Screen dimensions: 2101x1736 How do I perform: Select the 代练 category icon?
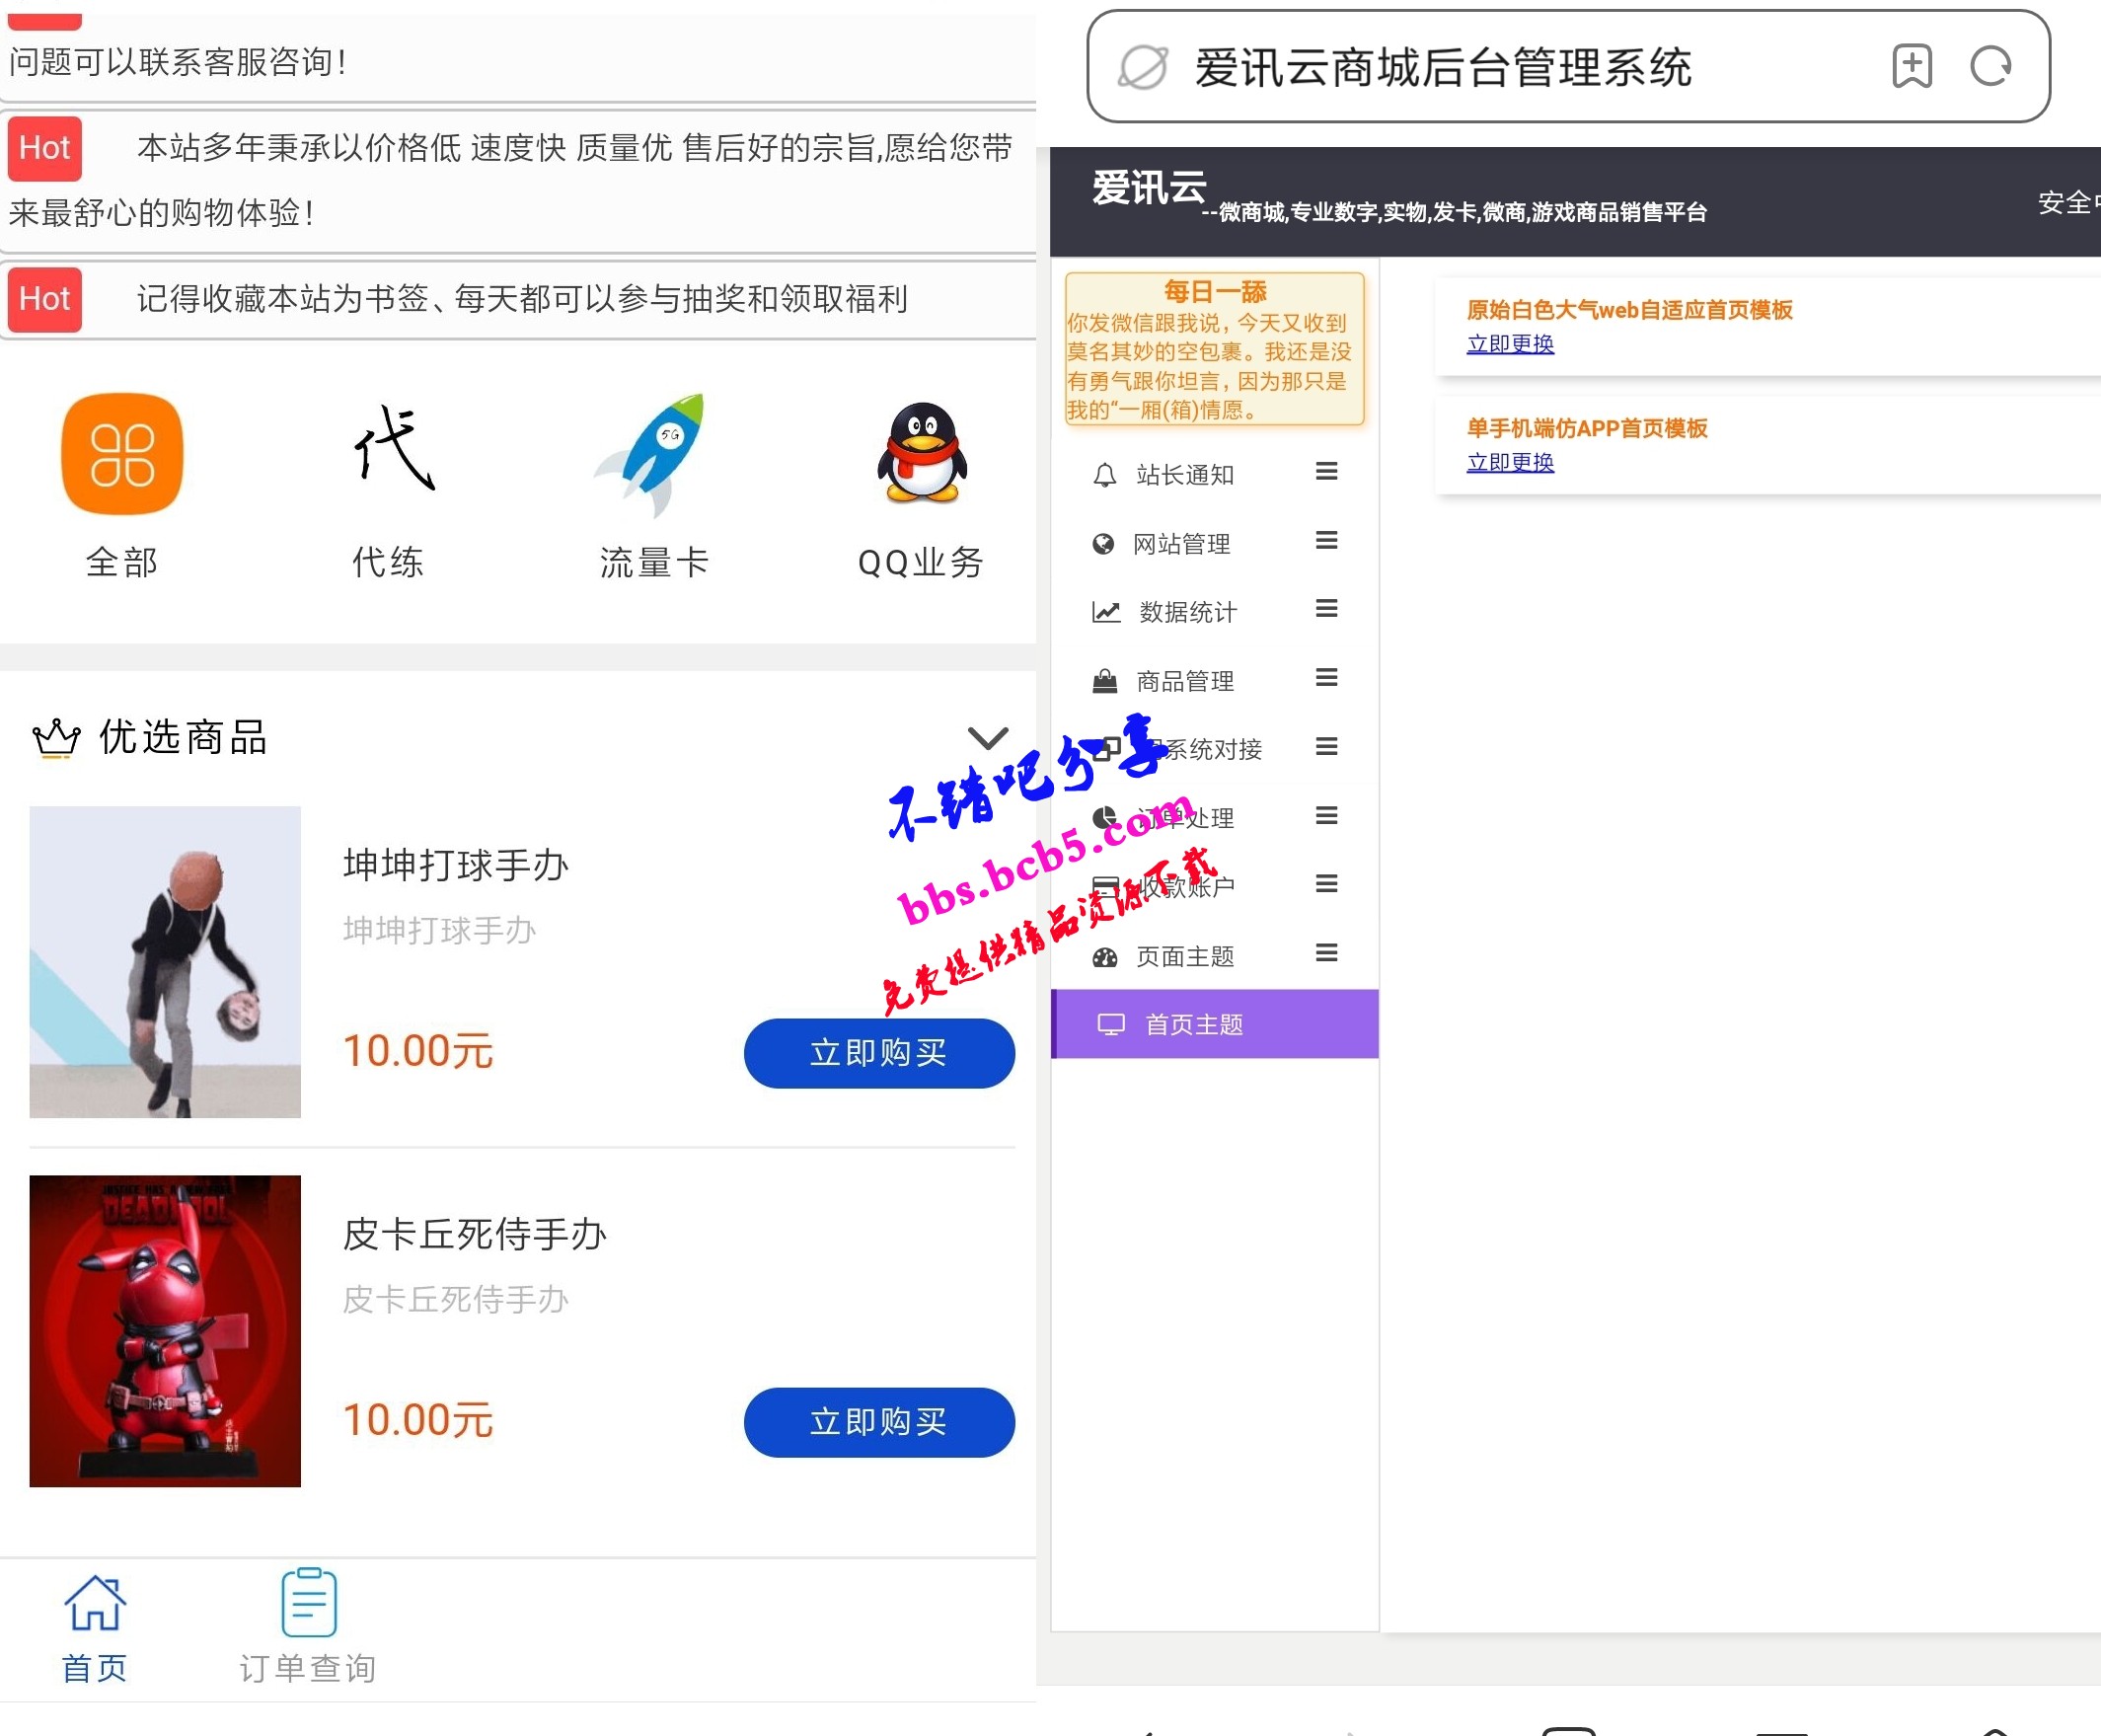393,448
